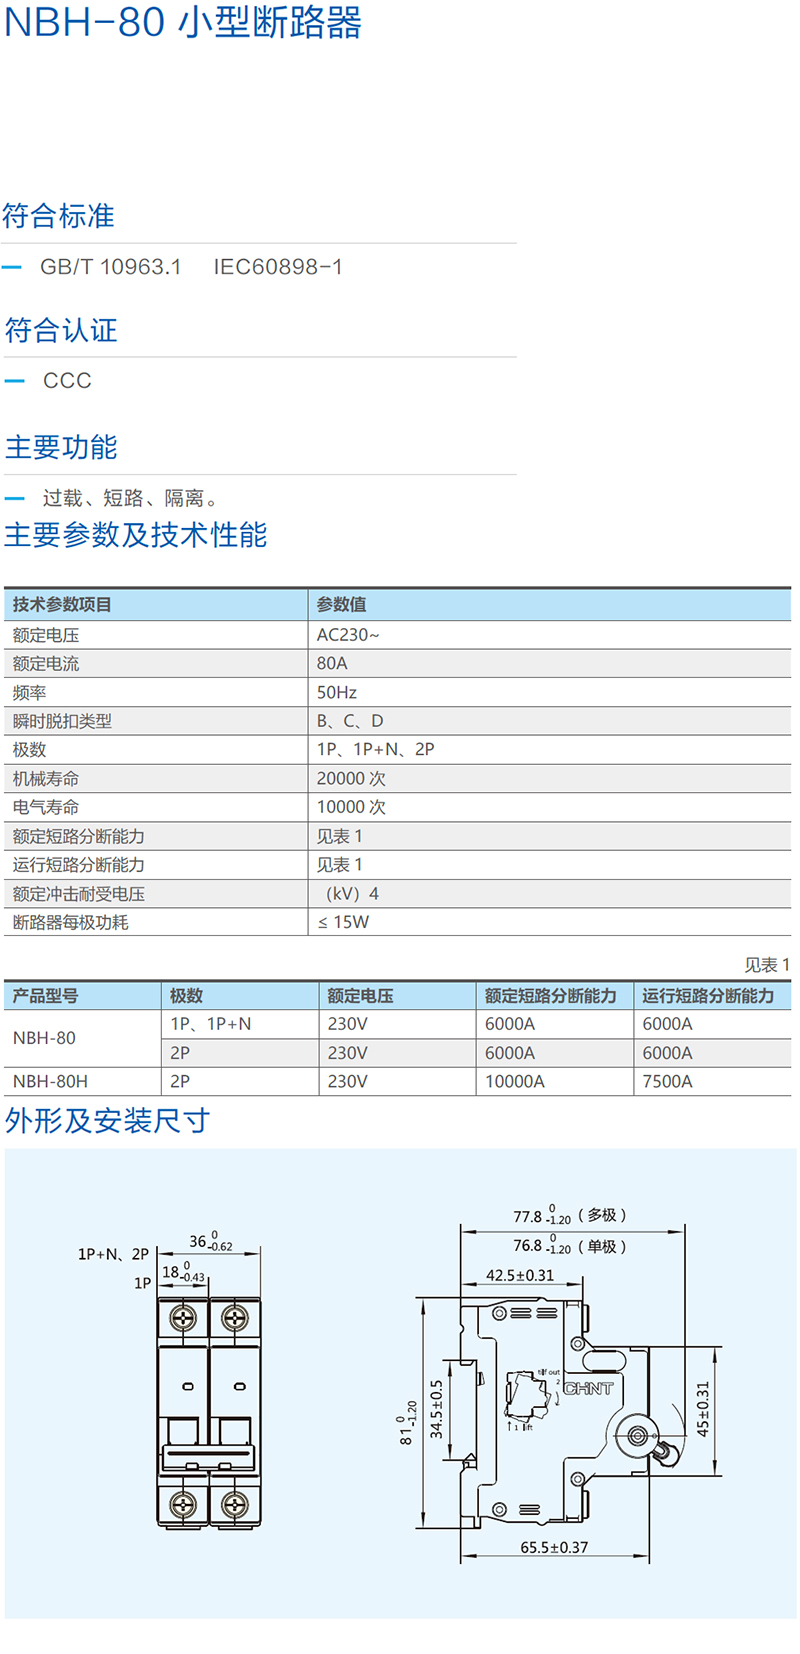
Task: Click the value "10000 次"
Action: click(351, 807)
